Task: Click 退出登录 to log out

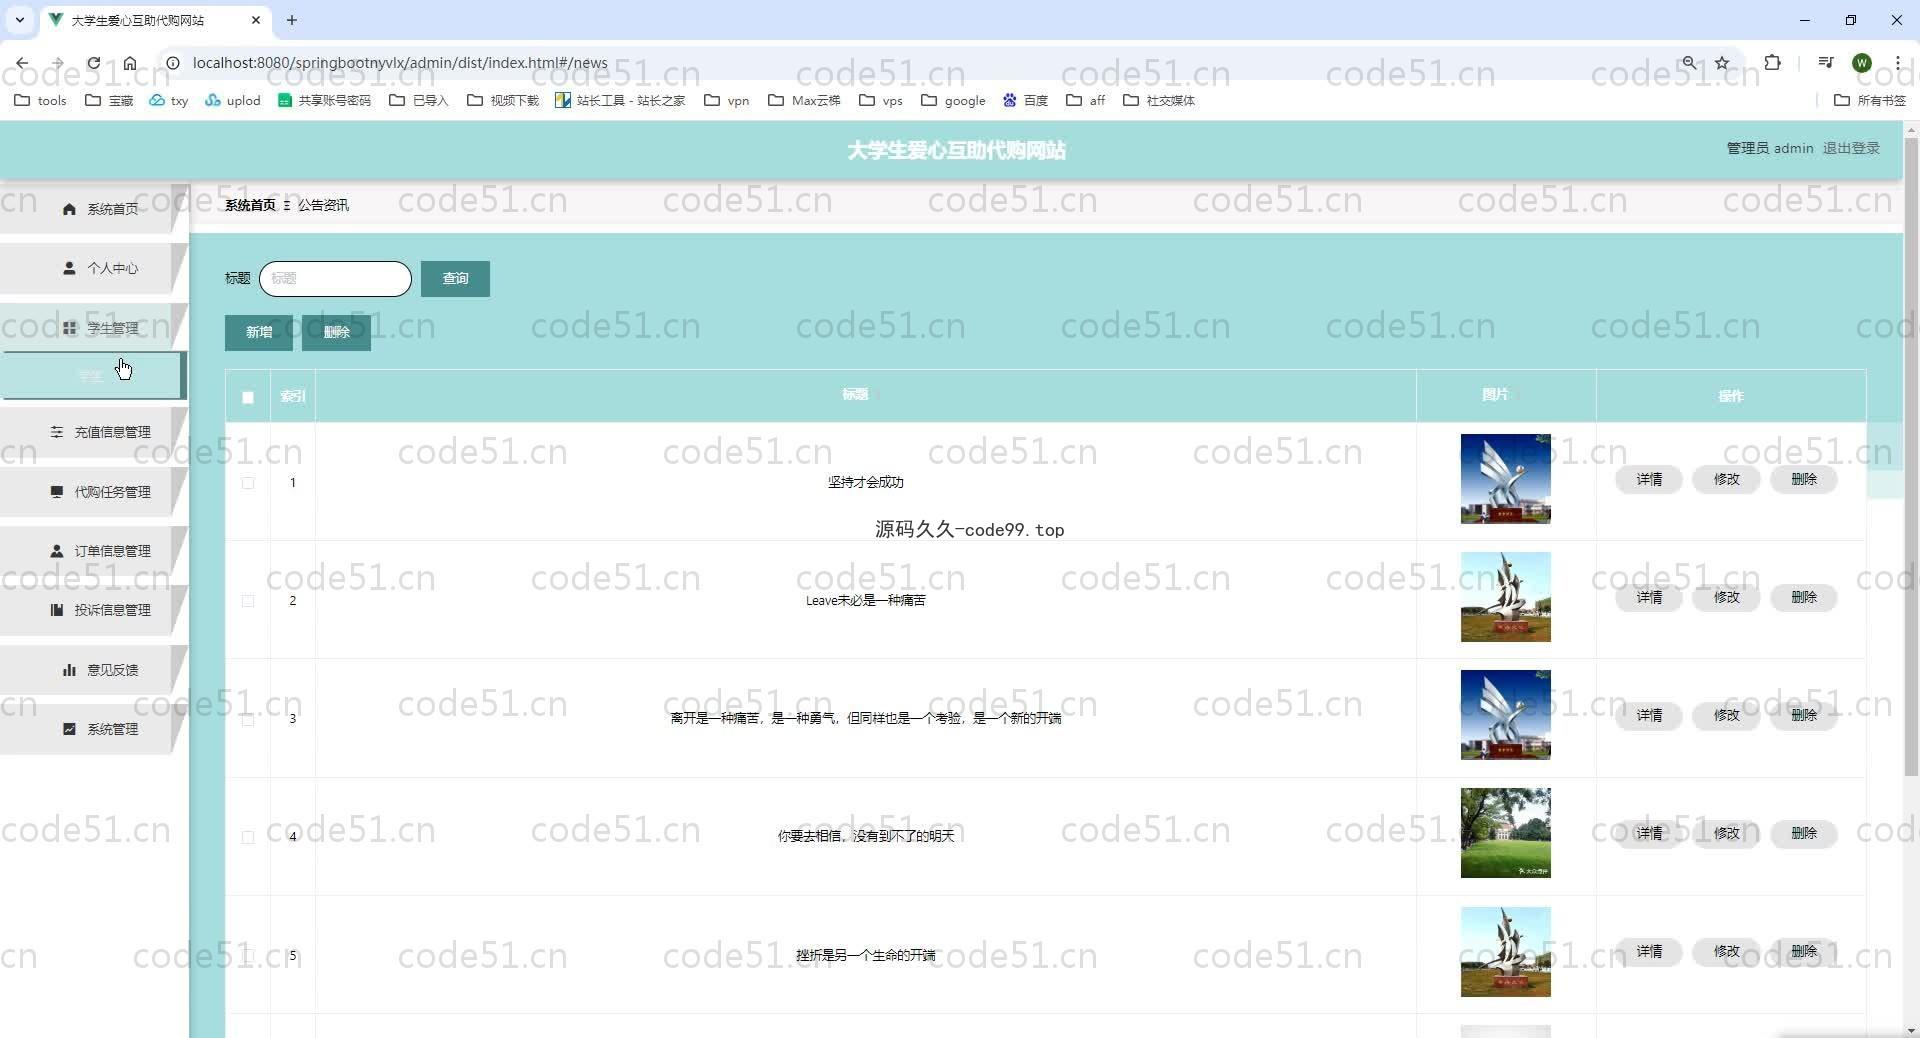Action: point(1851,148)
